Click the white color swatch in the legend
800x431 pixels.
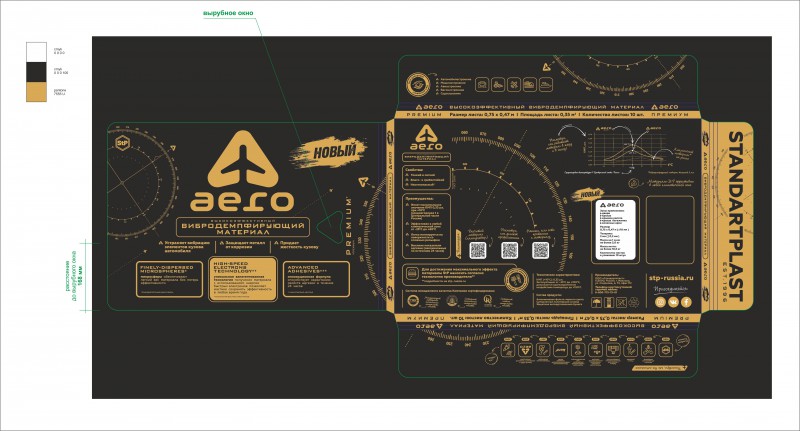[x=36, y=53]
